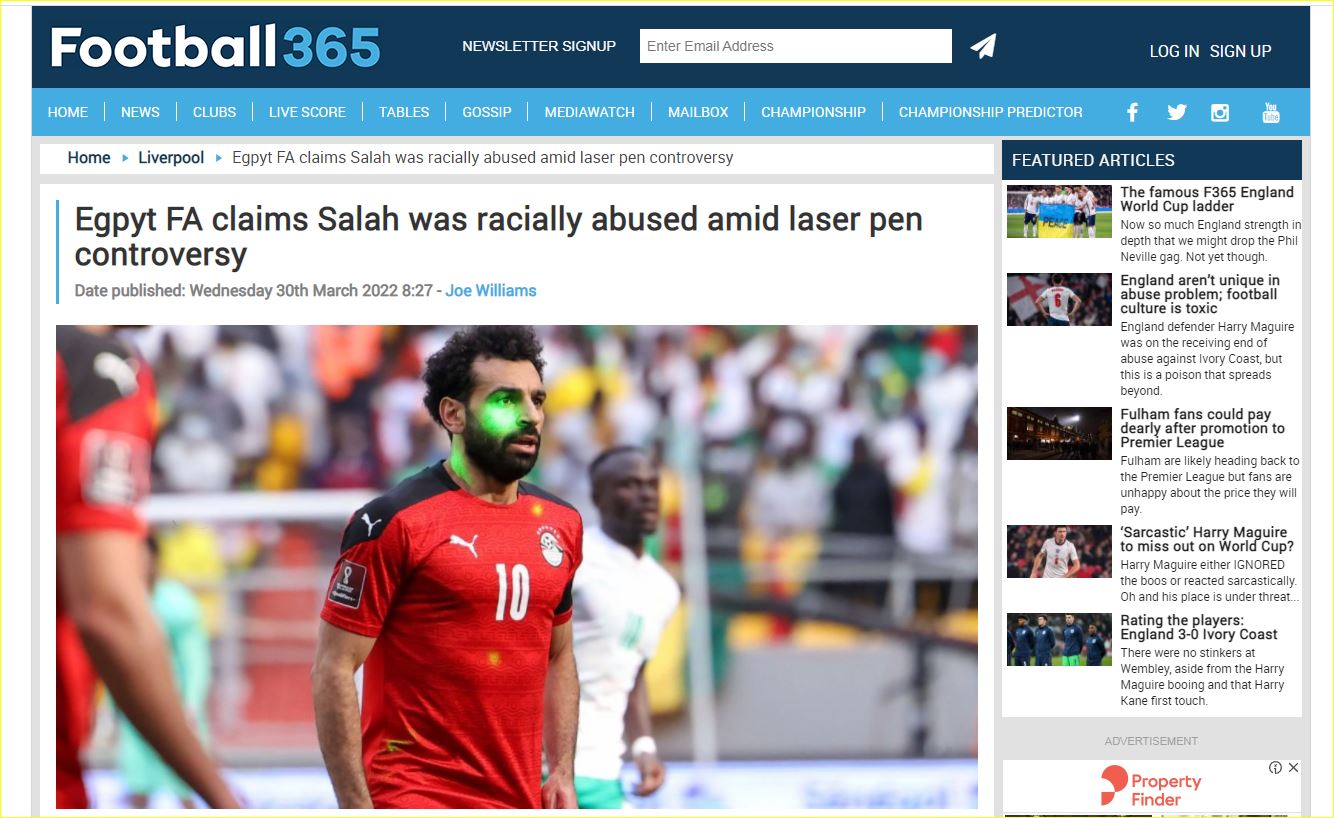The width and height of the screenshot is (1334, 818).
Task: Go to Liverpool in the breadcrumb
Action: 171,158
